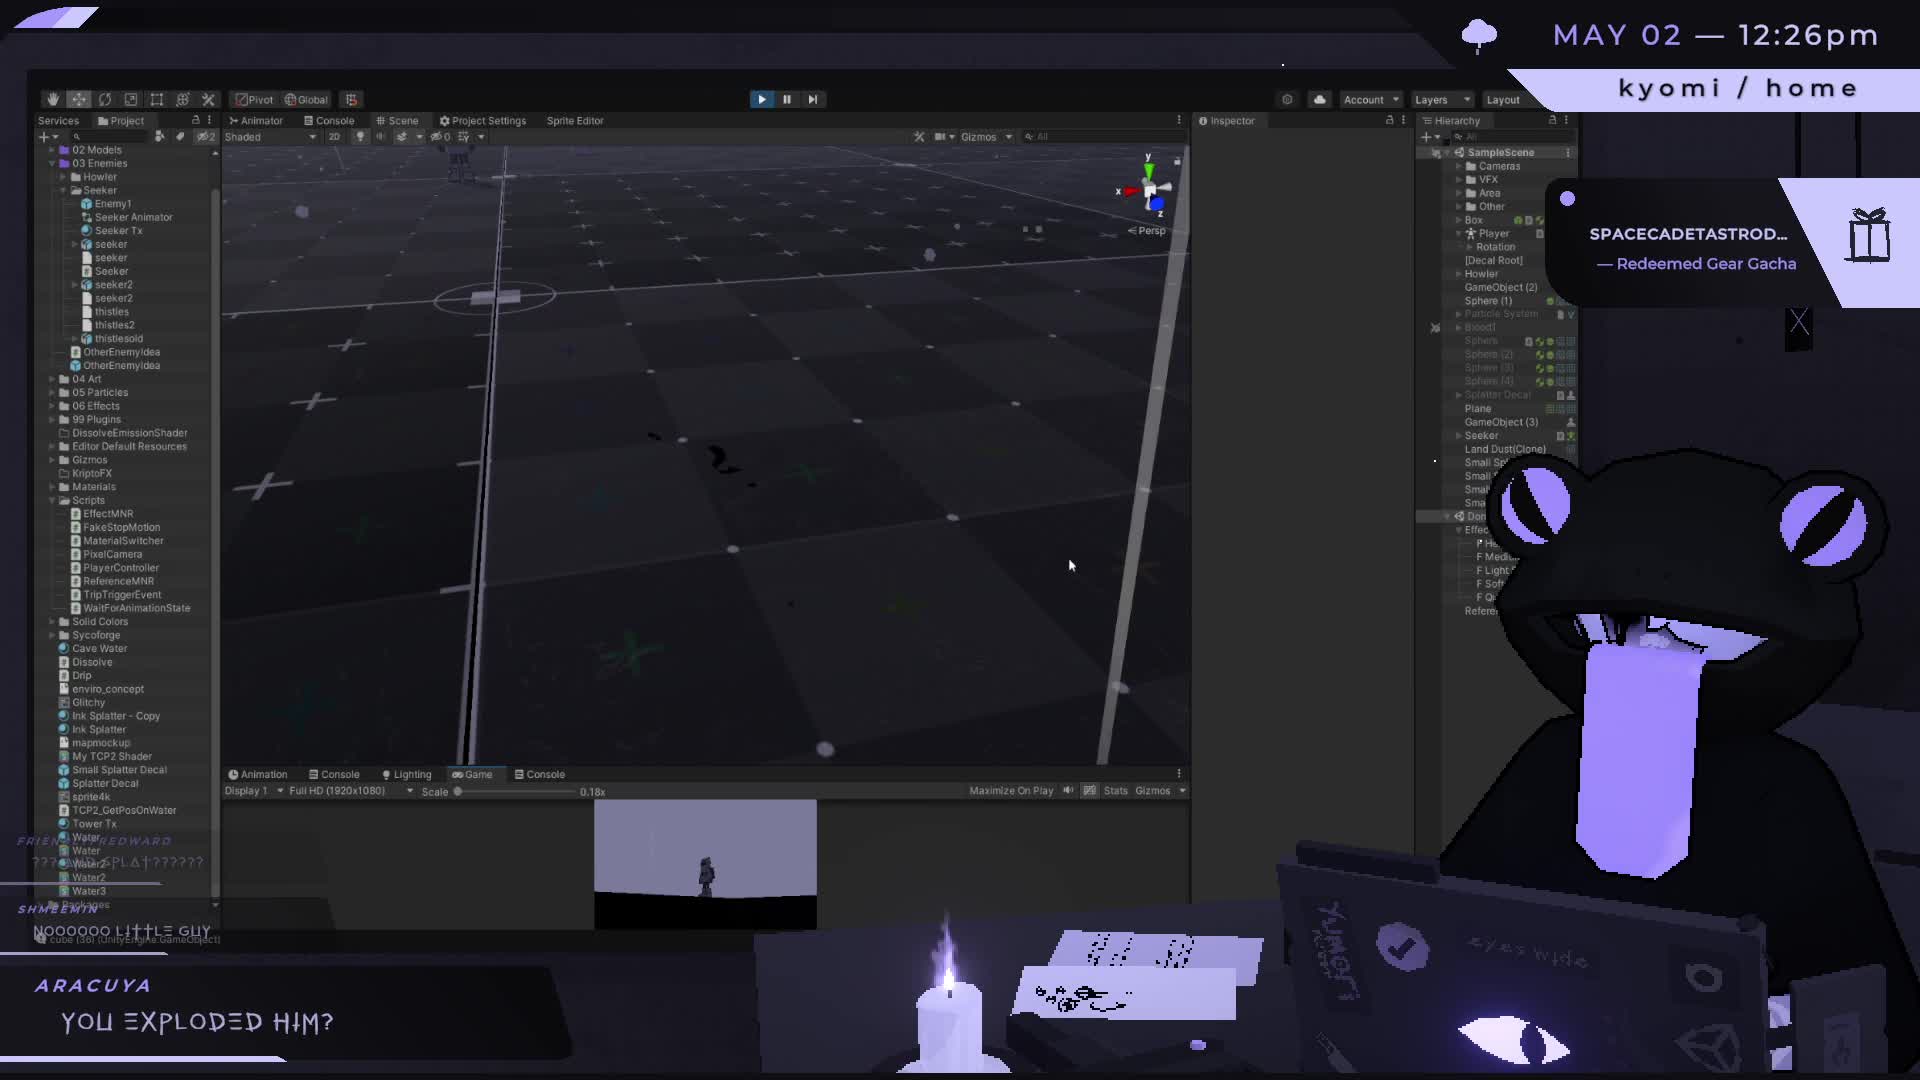Select the Rotate tool
The width and height of the screenshot is (1920, 1080).
point(104,99)
